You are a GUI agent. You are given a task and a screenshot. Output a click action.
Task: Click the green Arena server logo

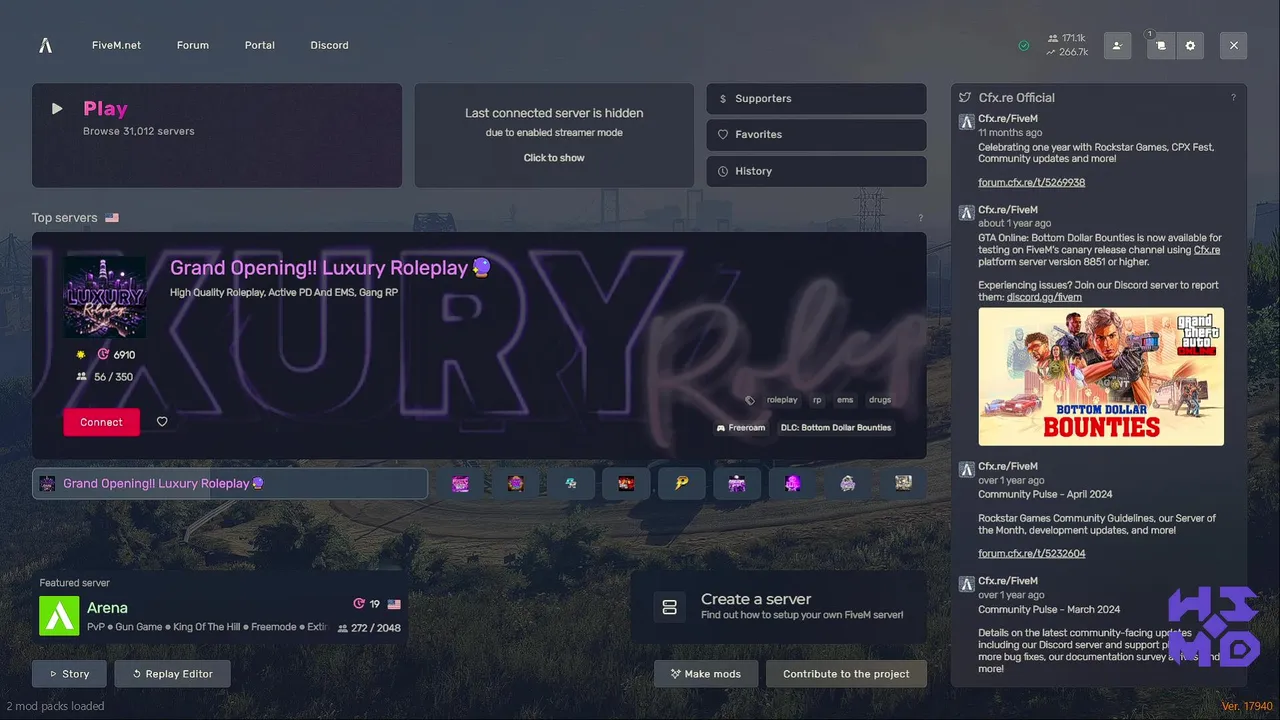coord(59,615)
